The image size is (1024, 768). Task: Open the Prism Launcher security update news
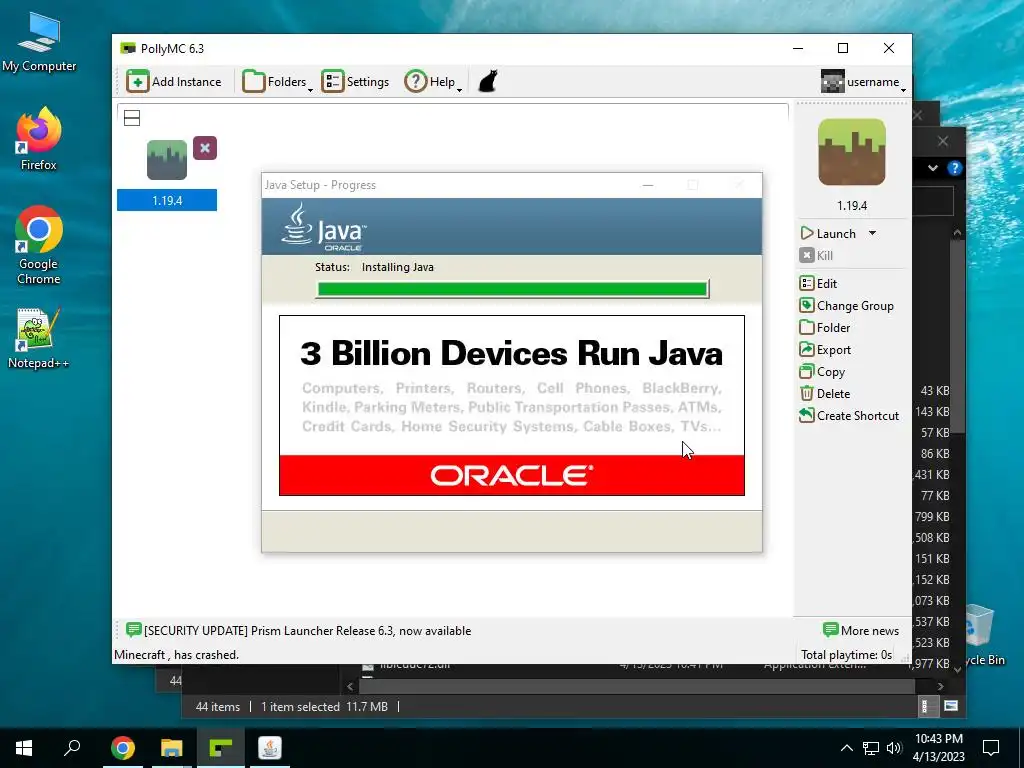(308, 631)
